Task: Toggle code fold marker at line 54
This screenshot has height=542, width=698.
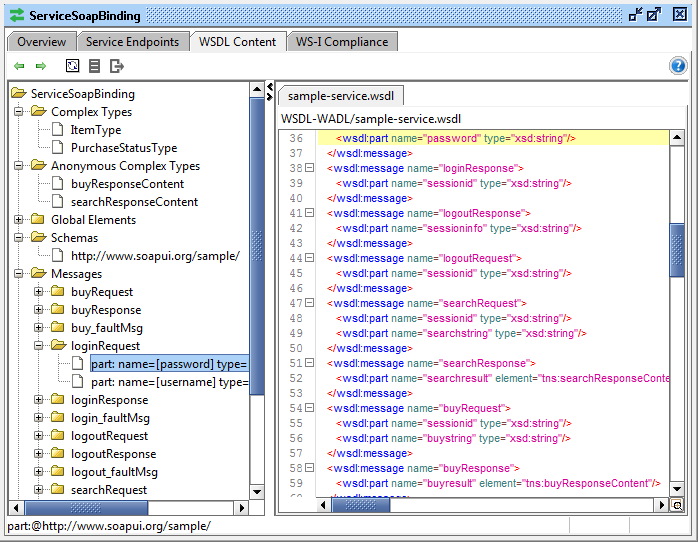Action: tap(309, 408)
